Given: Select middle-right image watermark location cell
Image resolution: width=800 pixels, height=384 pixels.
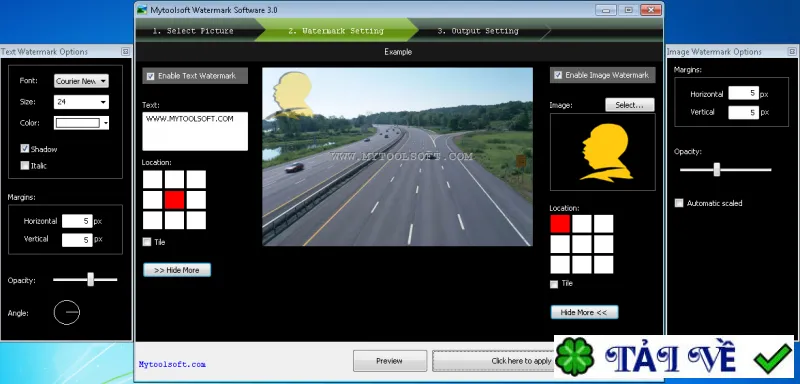Looking at the screenshot, I should click(x=604, y=244).
